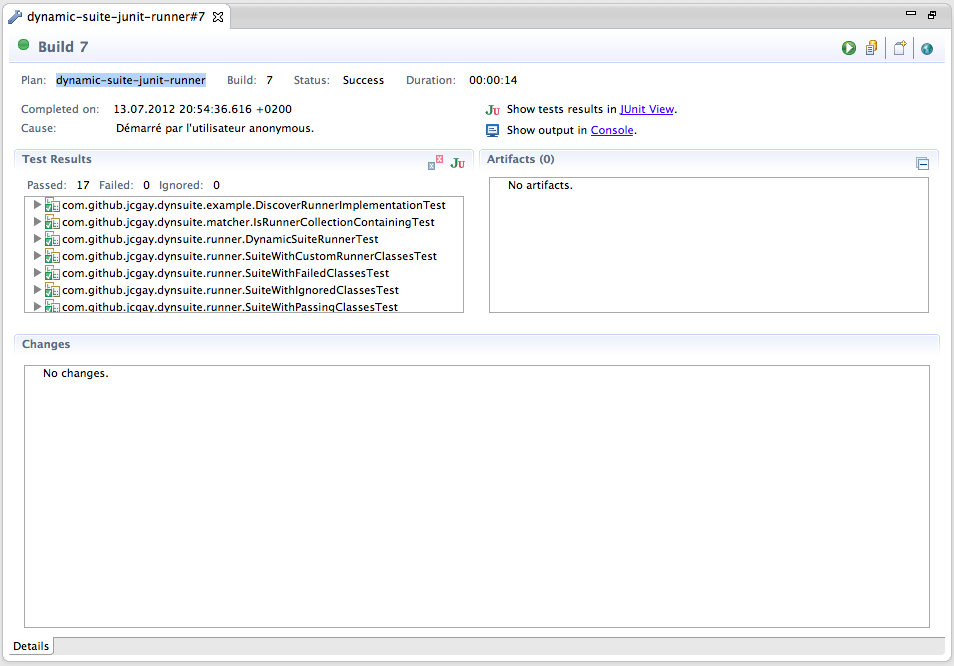Screen dimensions: 954x666
Task: Expand the SuiteWithCustomRunnerClassesTest tree node
Action: click(x=37, y=255)
